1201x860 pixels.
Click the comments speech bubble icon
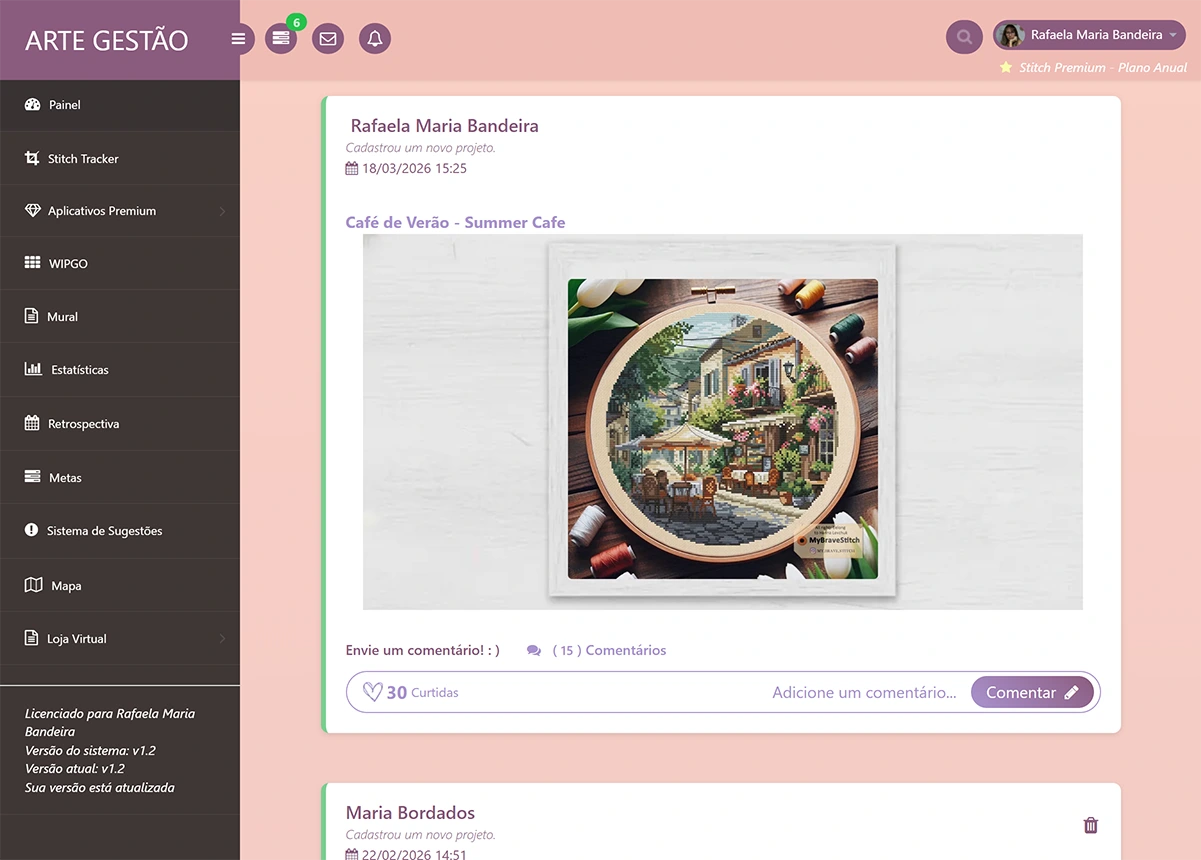(534, 651)
